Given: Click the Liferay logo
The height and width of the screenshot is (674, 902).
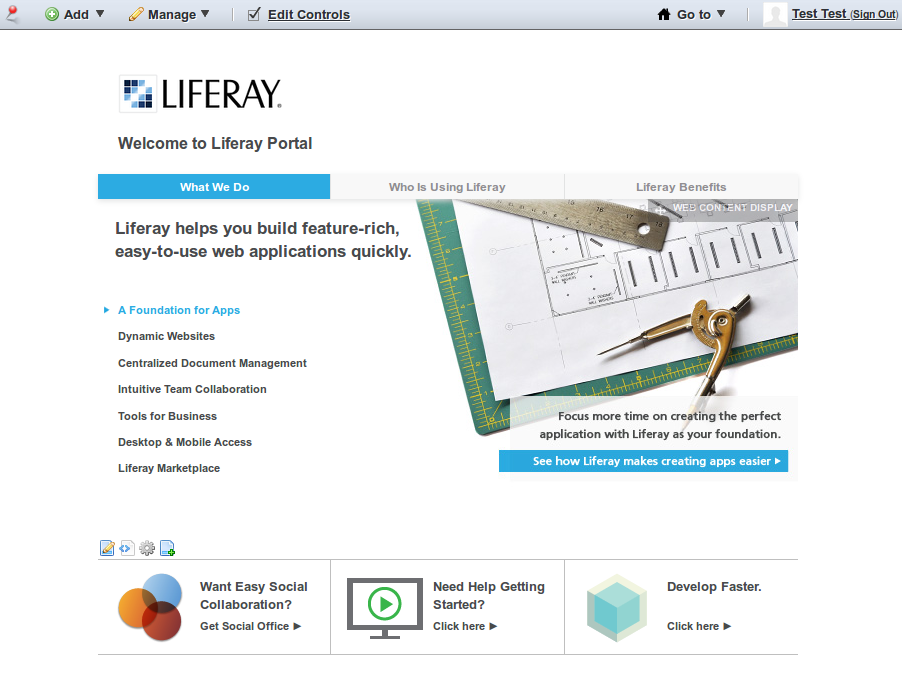Looking at the screenshot, I should (x=200, y=93).
